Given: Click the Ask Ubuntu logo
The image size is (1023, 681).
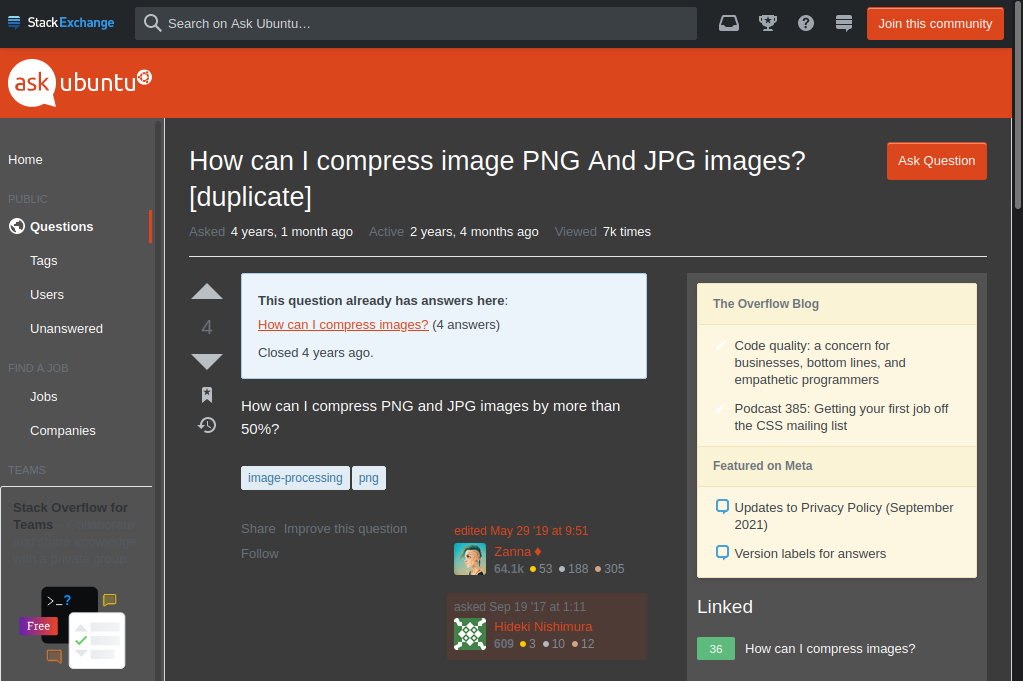Looking at the screenshot, I should click(x=79, y=82).
